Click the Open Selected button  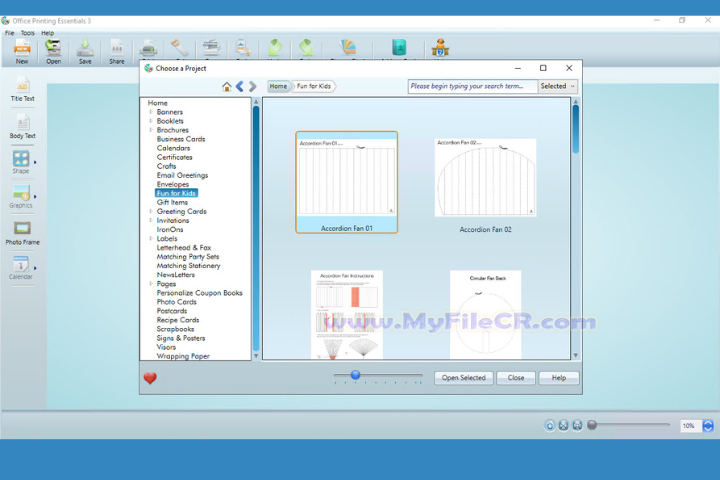pyautogui.click(x=464, y=378)
